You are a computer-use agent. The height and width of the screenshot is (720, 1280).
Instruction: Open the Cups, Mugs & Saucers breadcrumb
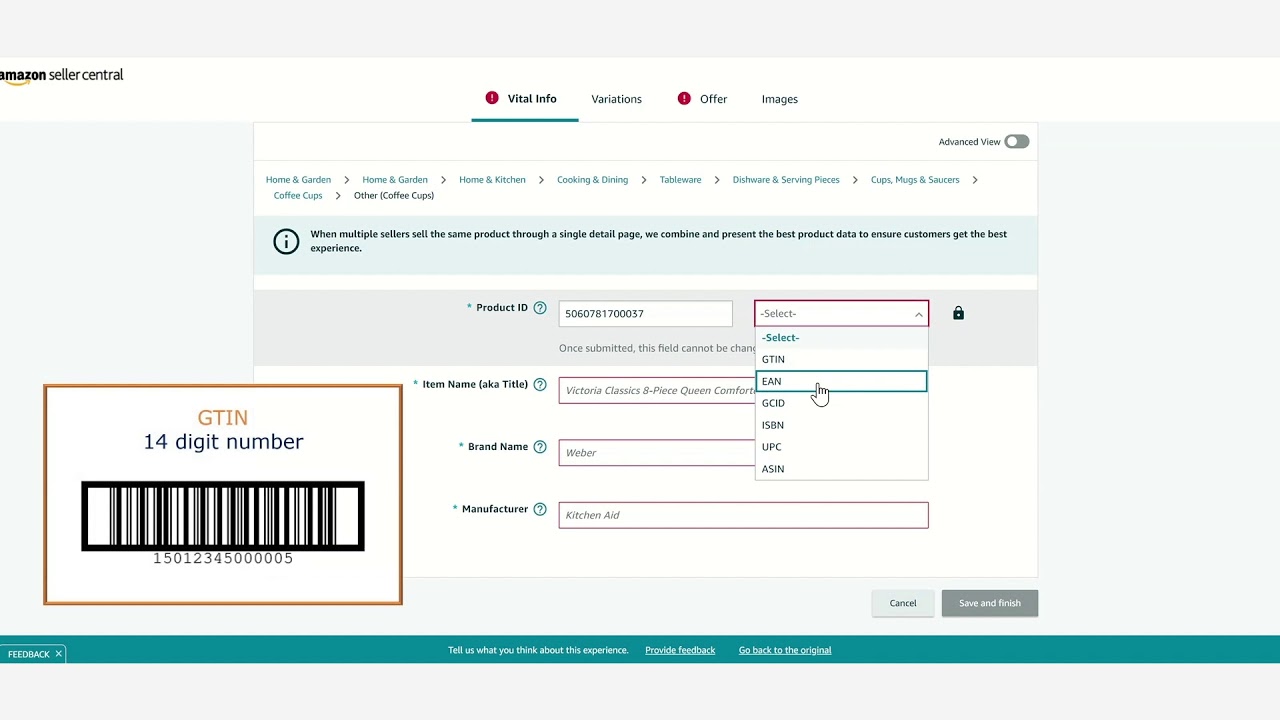[915, 180]
